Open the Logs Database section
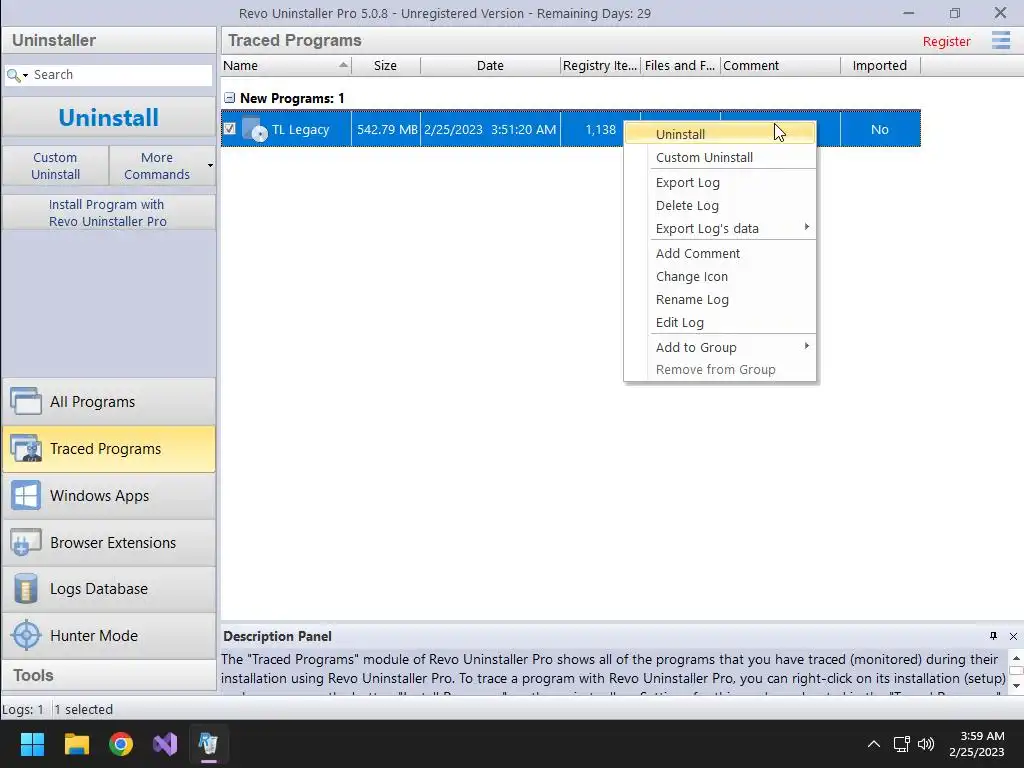Screen dimensions: 1024x768 coord(108,589)
